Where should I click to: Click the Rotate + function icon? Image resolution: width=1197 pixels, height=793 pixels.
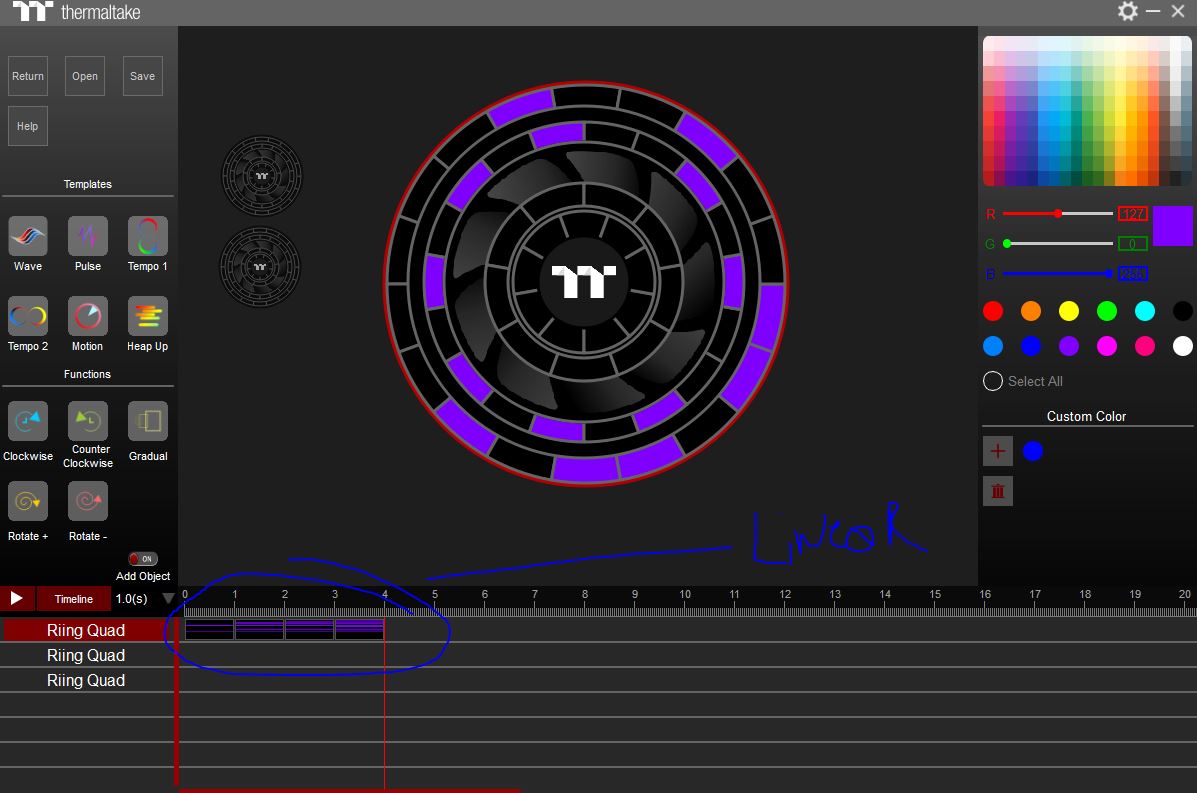[x=28, y=502]
